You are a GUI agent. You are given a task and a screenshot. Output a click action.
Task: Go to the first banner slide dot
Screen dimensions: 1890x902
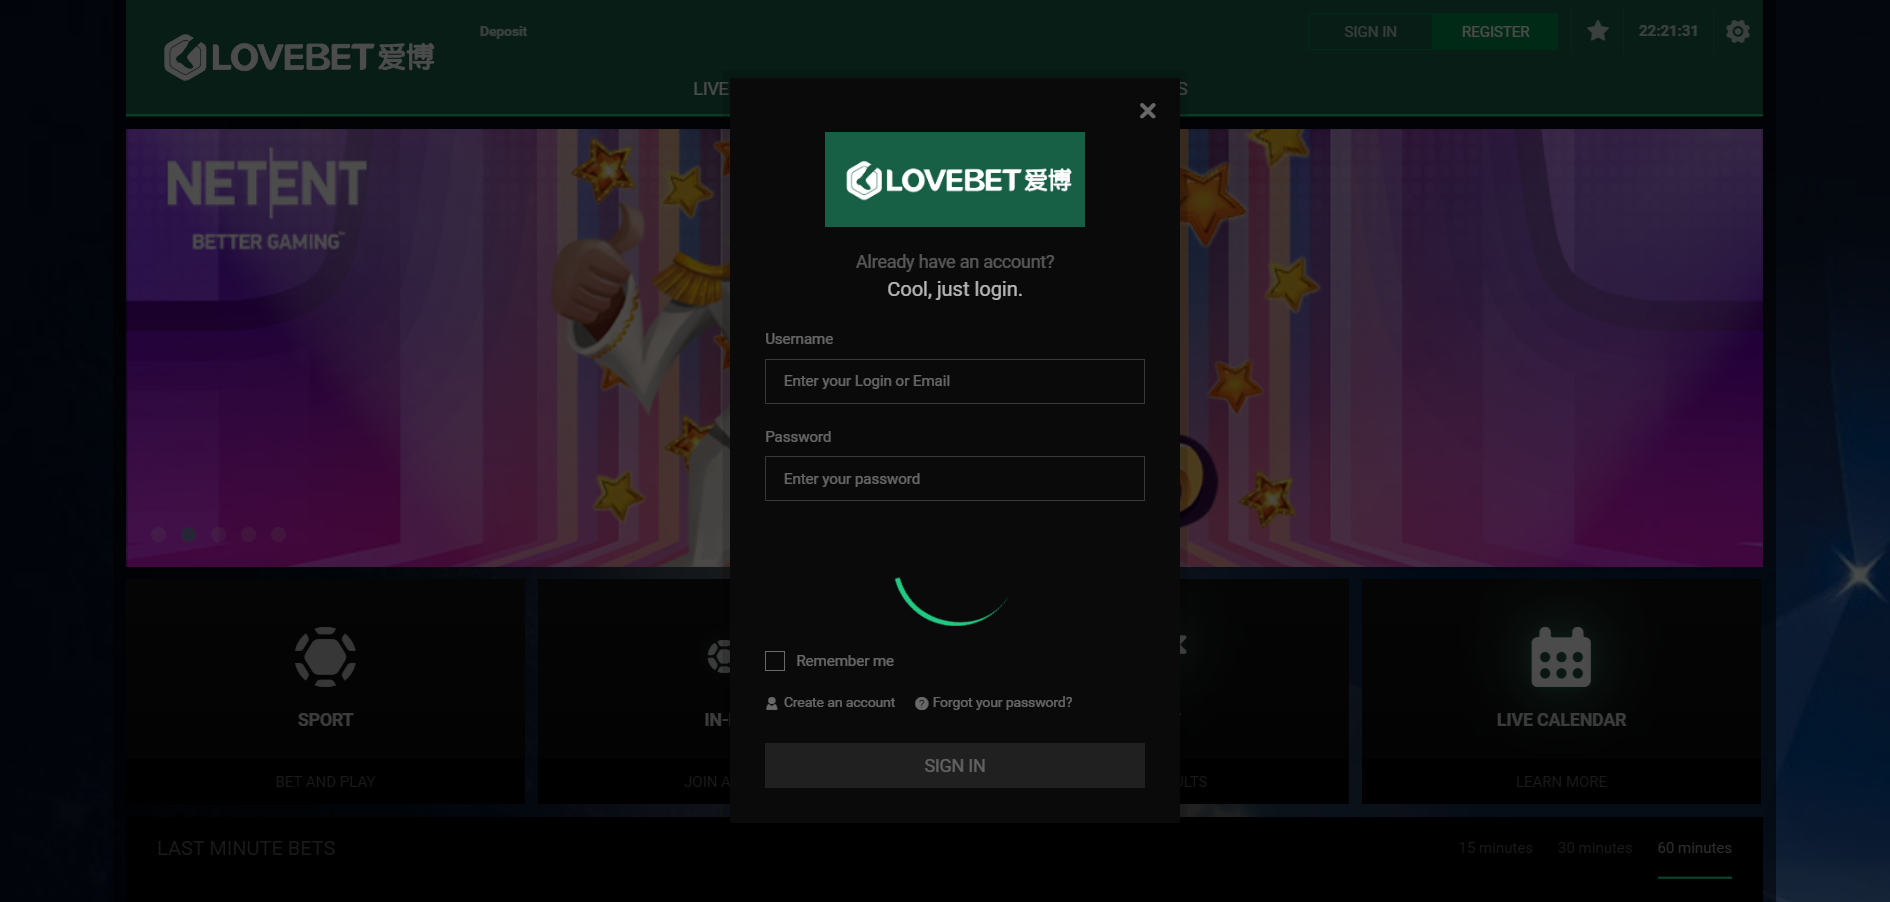click(x=158, y=534)
